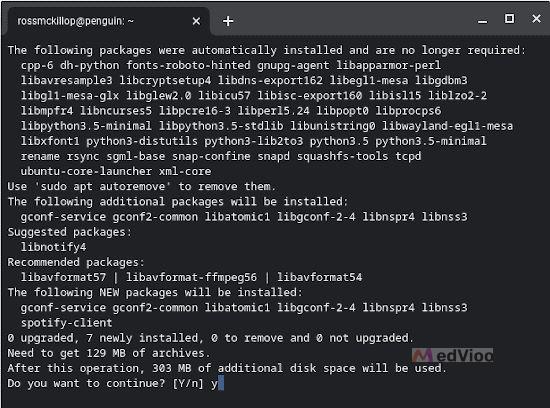The image size is (550, 408).
Task: Click 'Suggested packages:' heading
Action: [69, 232]
